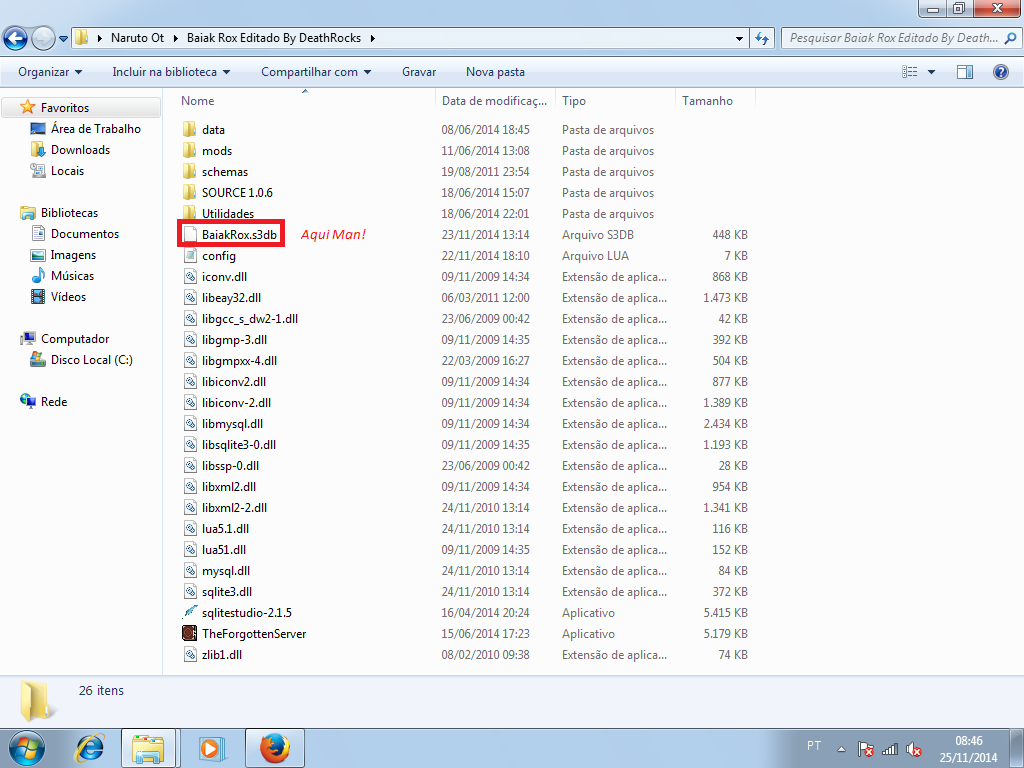Viewport: 1024px width, 768px height.
Task: Select the BaiakRox.s3db file icon
Action: 189,234
